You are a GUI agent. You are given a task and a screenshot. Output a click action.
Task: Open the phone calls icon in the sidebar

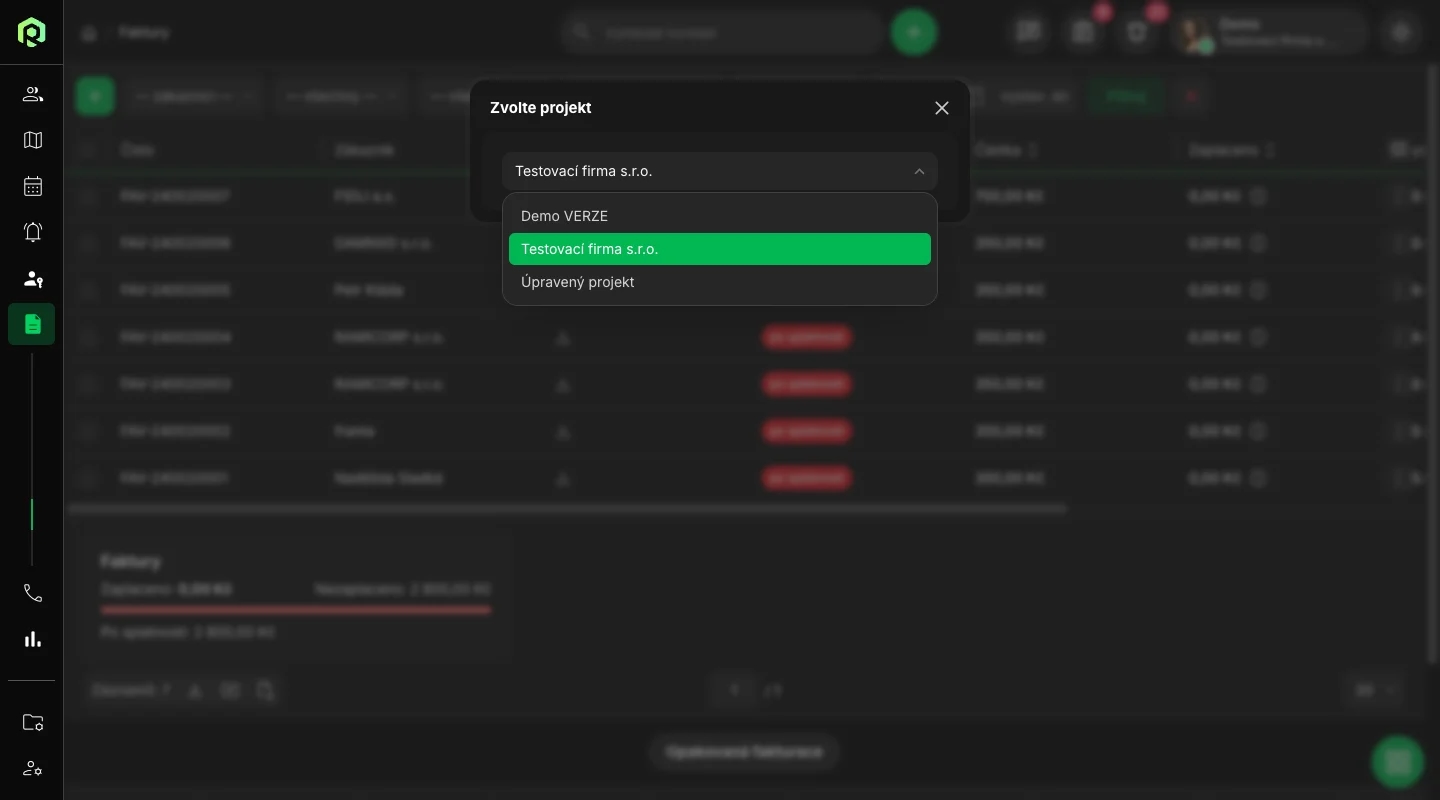point(32,593)
